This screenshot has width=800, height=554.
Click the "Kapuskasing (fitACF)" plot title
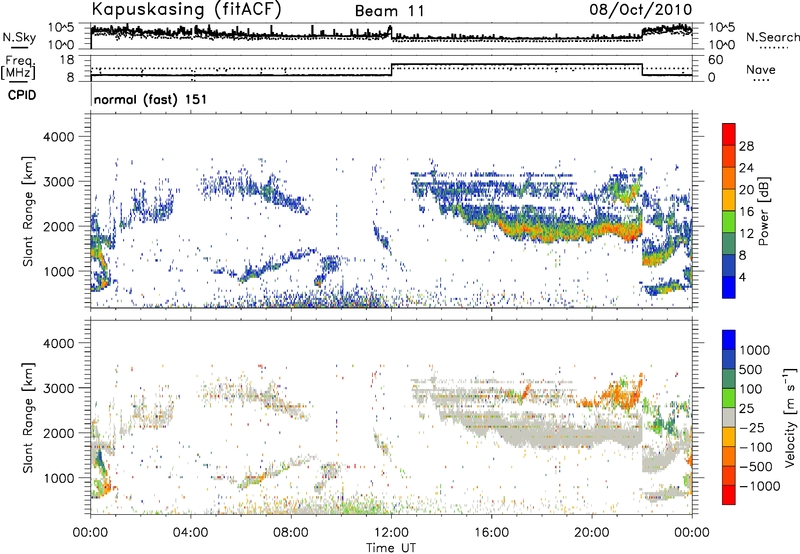pos(186,9)
